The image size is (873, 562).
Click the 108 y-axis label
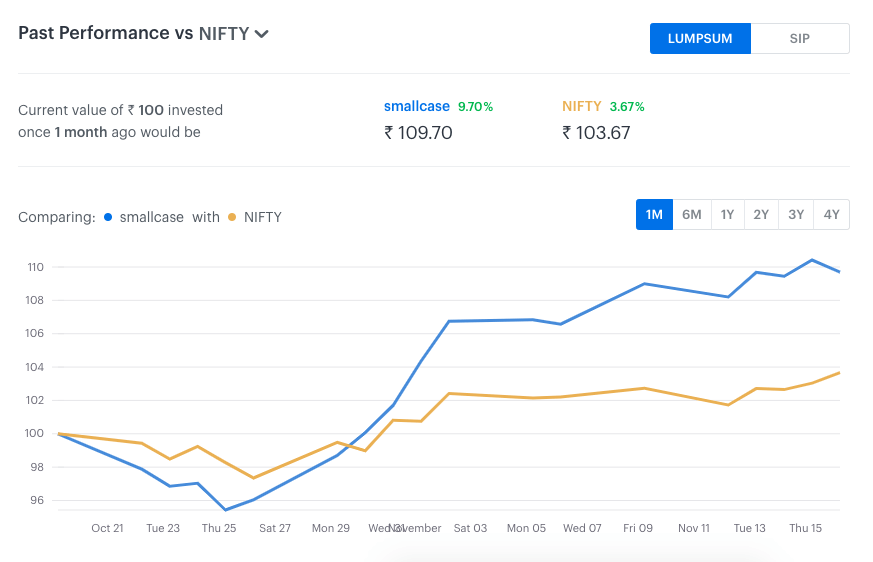tap(35, 300)
